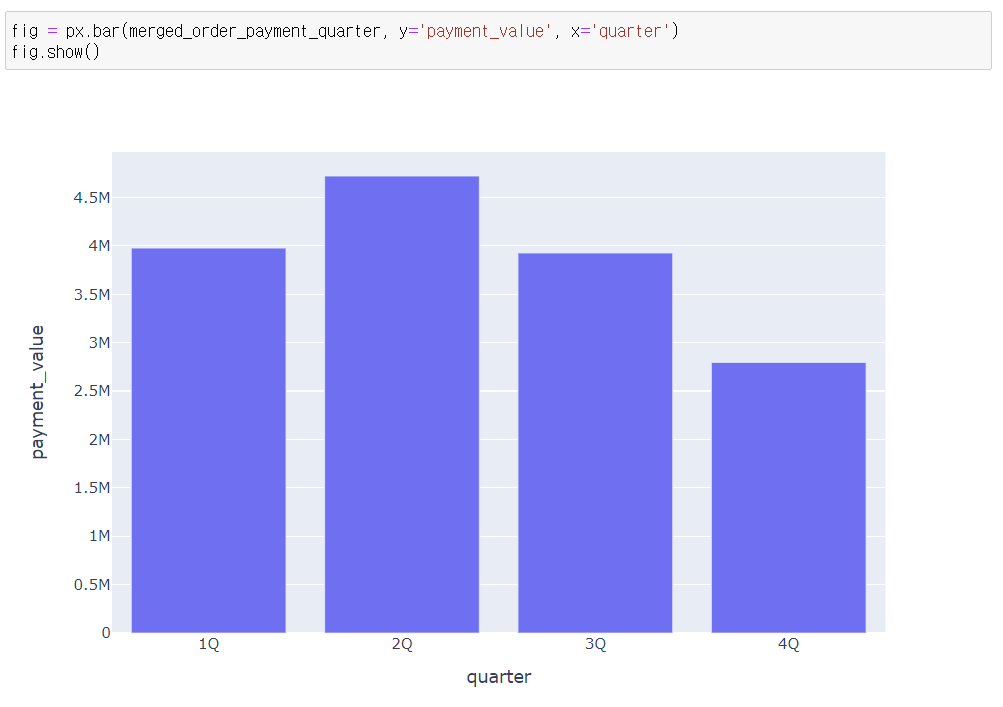This screenshot has height=707, width=1003.
Task: Click the 1Q x-axis label
Action: click(x=209, y=644)
